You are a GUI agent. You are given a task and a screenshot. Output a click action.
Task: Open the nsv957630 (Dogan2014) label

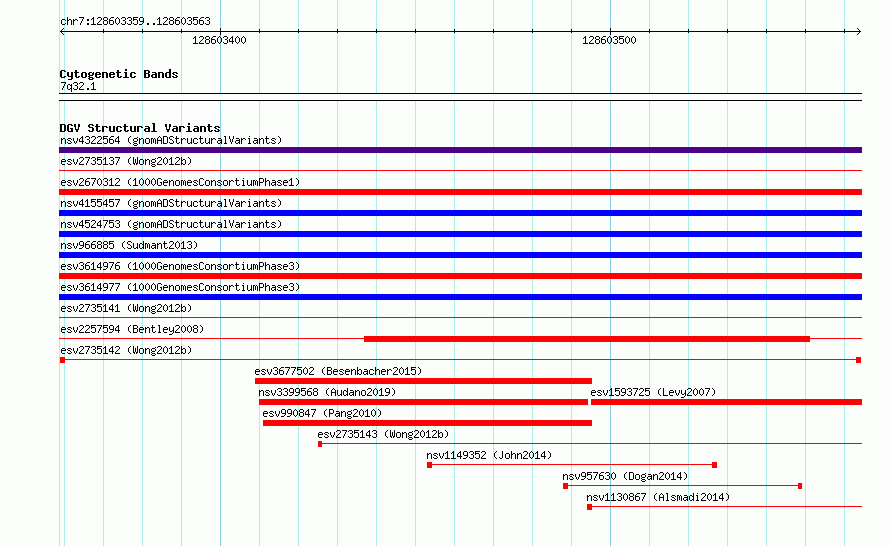pyautogui.click(x=625, y=476)
